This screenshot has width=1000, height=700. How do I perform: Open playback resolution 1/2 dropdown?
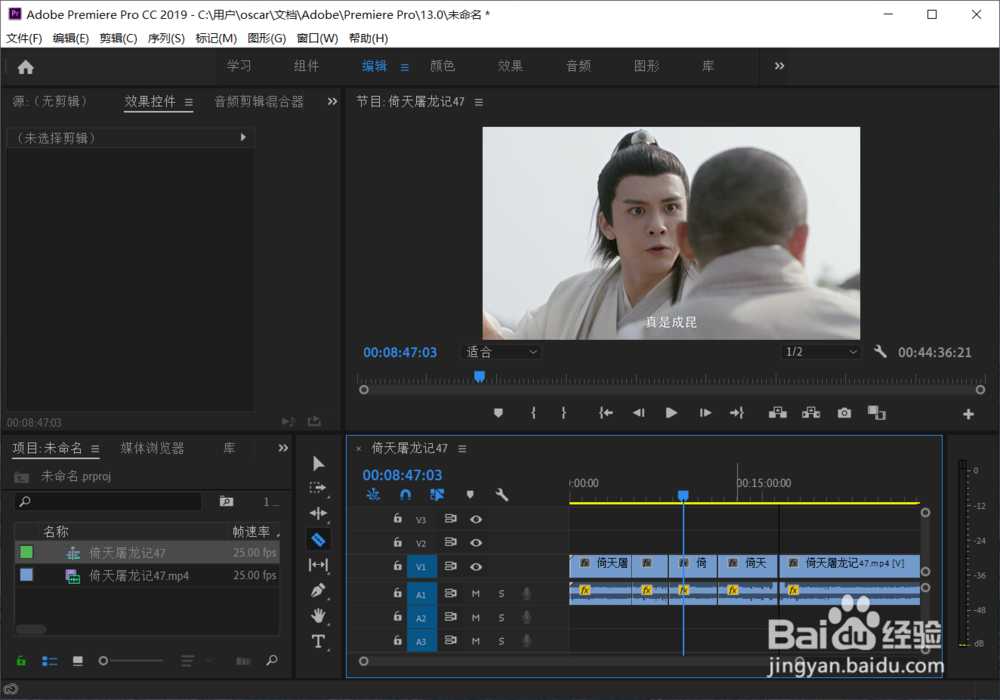tap(821, 352)
